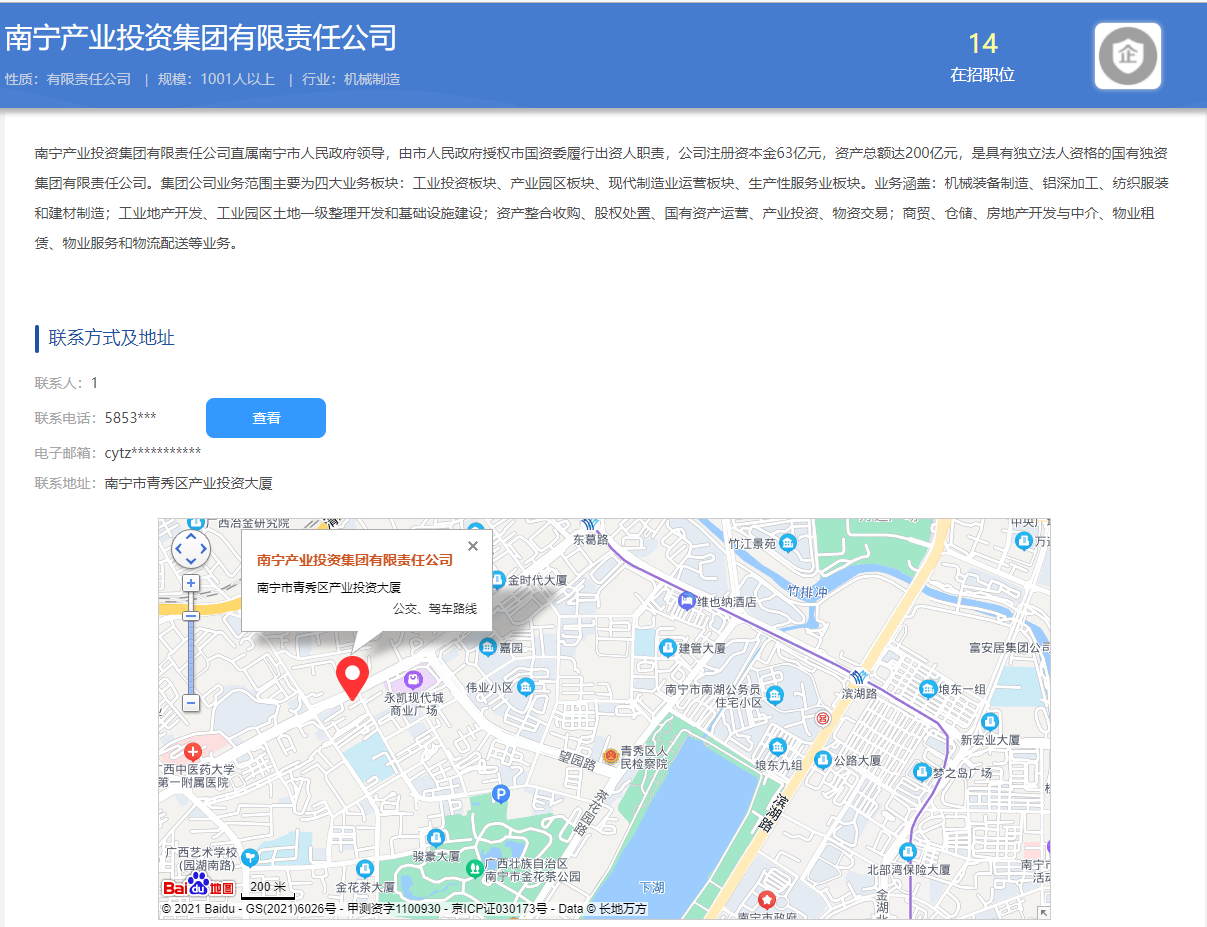Click the 金花茶公园 green park icon

coord(474,869)
